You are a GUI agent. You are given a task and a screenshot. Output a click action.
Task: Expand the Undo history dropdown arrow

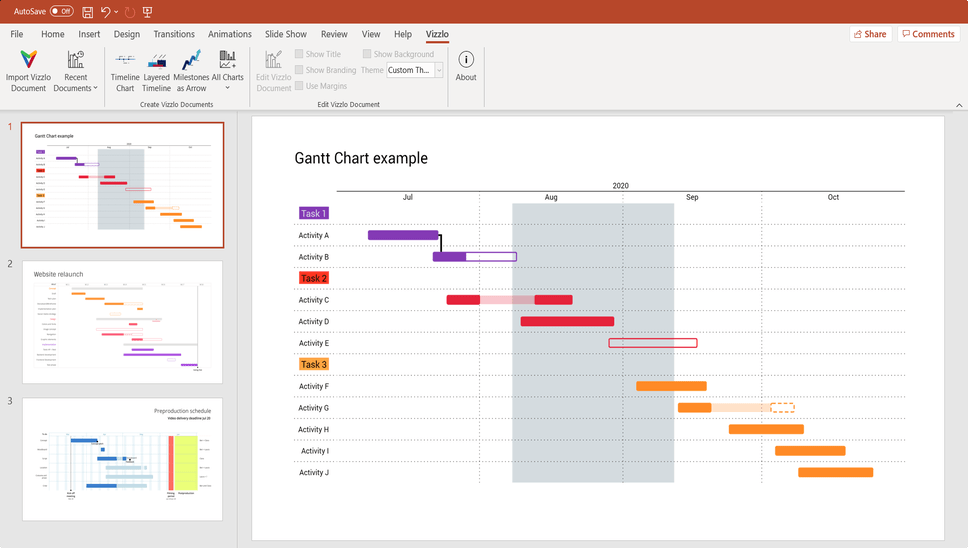tap(116, 12)
